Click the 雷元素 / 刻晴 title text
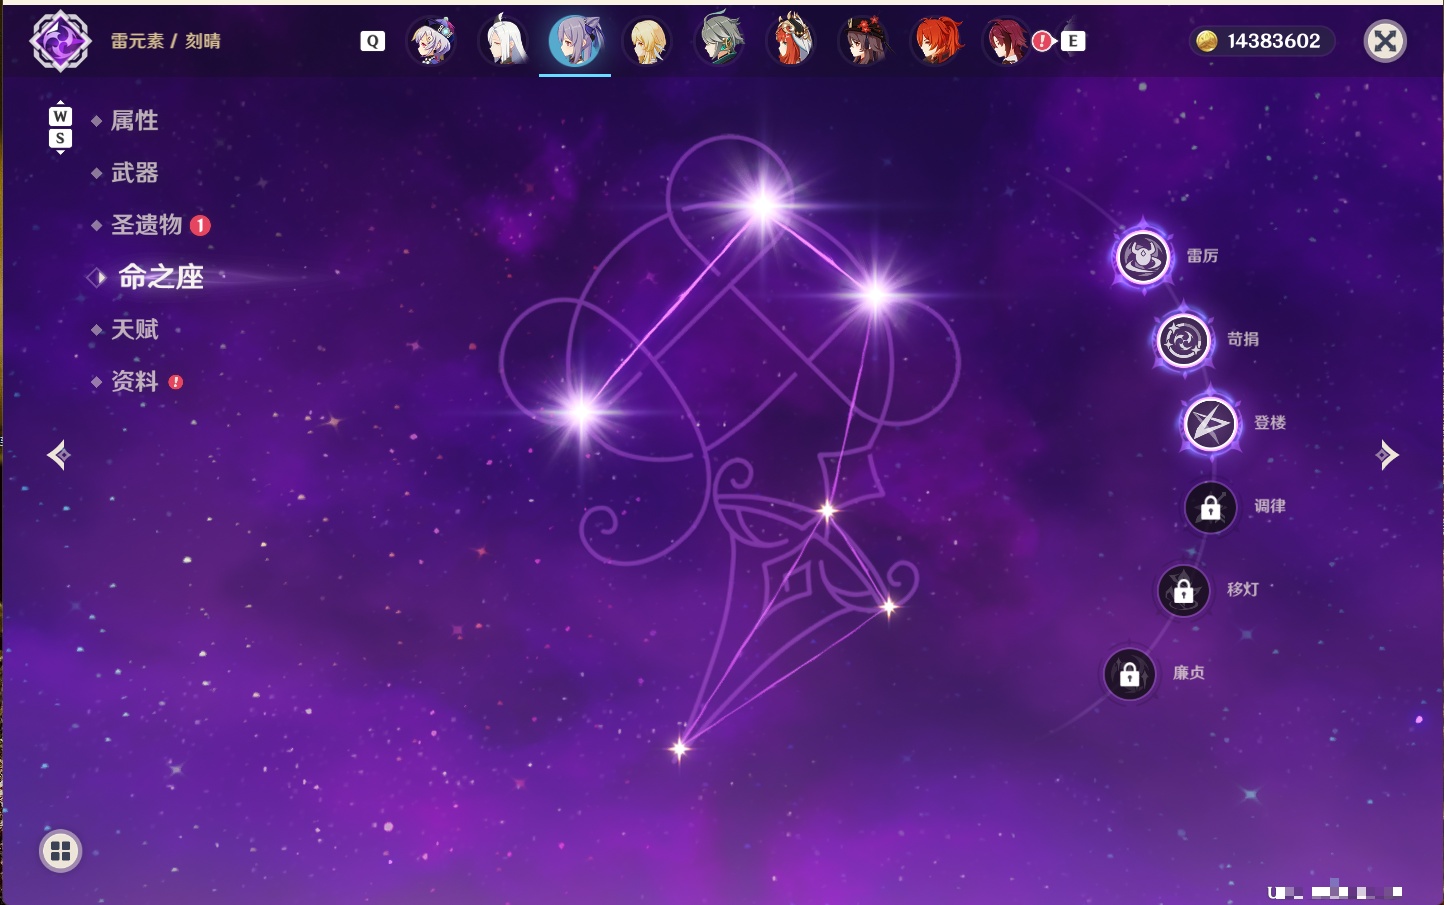1444x905 pixels. [166, 41]
